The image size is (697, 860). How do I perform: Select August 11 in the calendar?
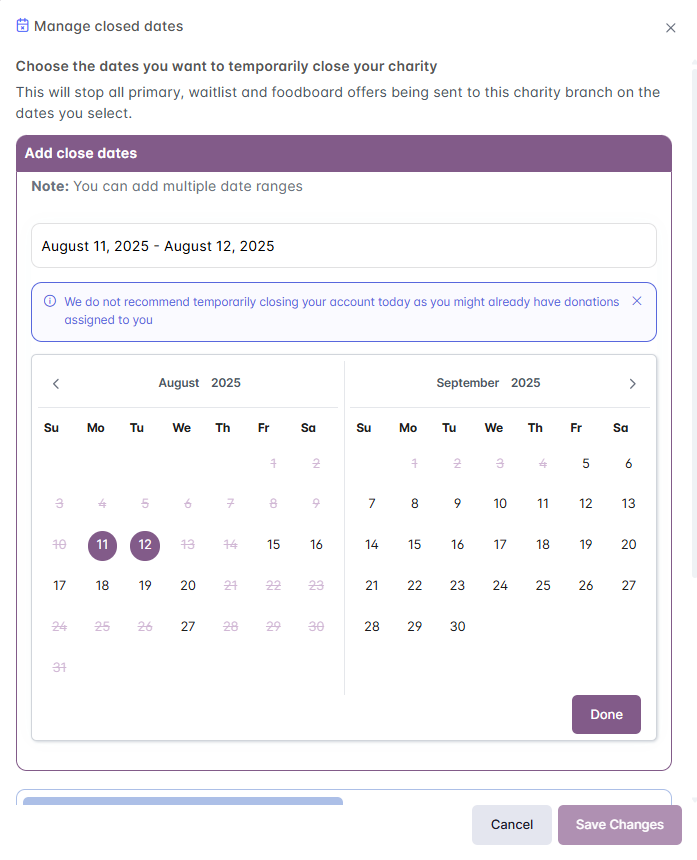point(102,545)
